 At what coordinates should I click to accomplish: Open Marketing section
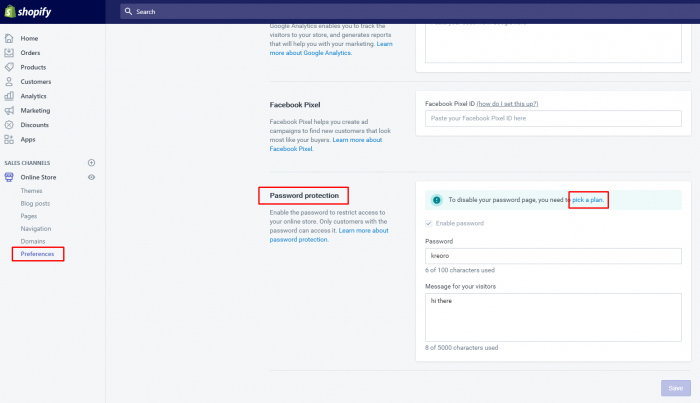click(35, 111)
